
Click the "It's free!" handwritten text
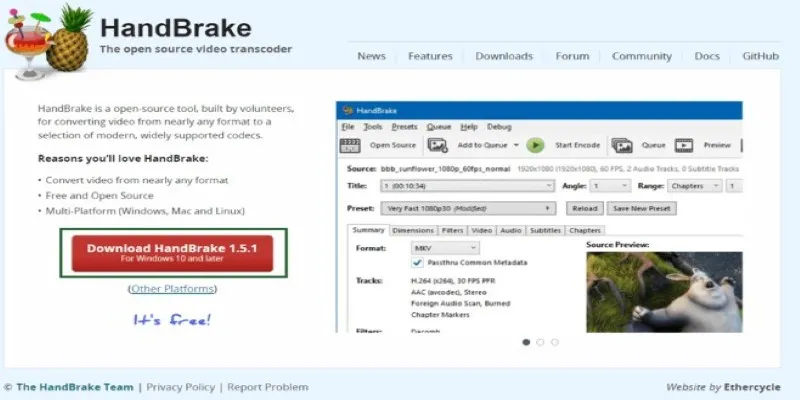[172, 320]
